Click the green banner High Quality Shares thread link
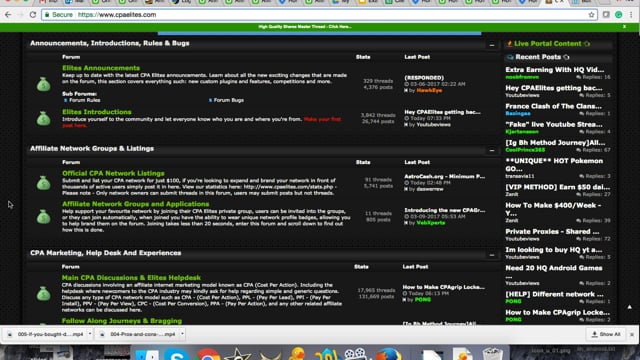Image resolution: width=640 pixels, height=360 pixels. (305, 27)
